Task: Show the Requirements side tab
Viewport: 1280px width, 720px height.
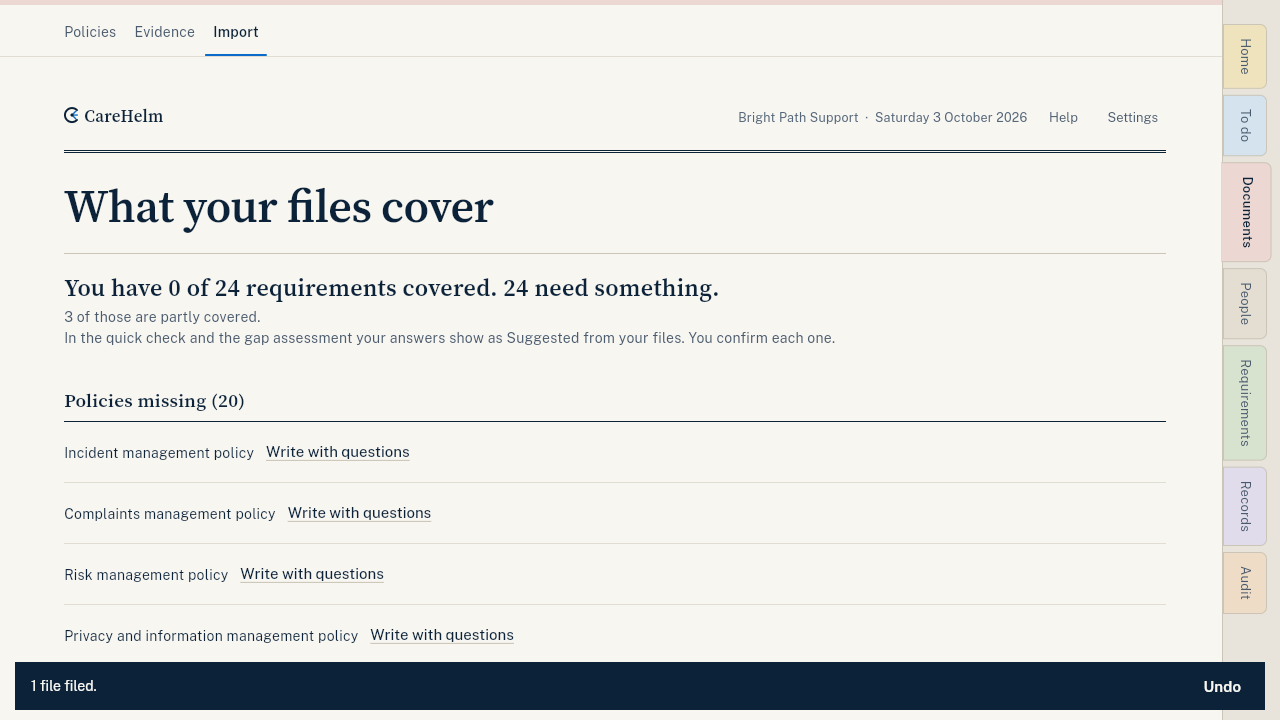Action: tap(1245, 403)
